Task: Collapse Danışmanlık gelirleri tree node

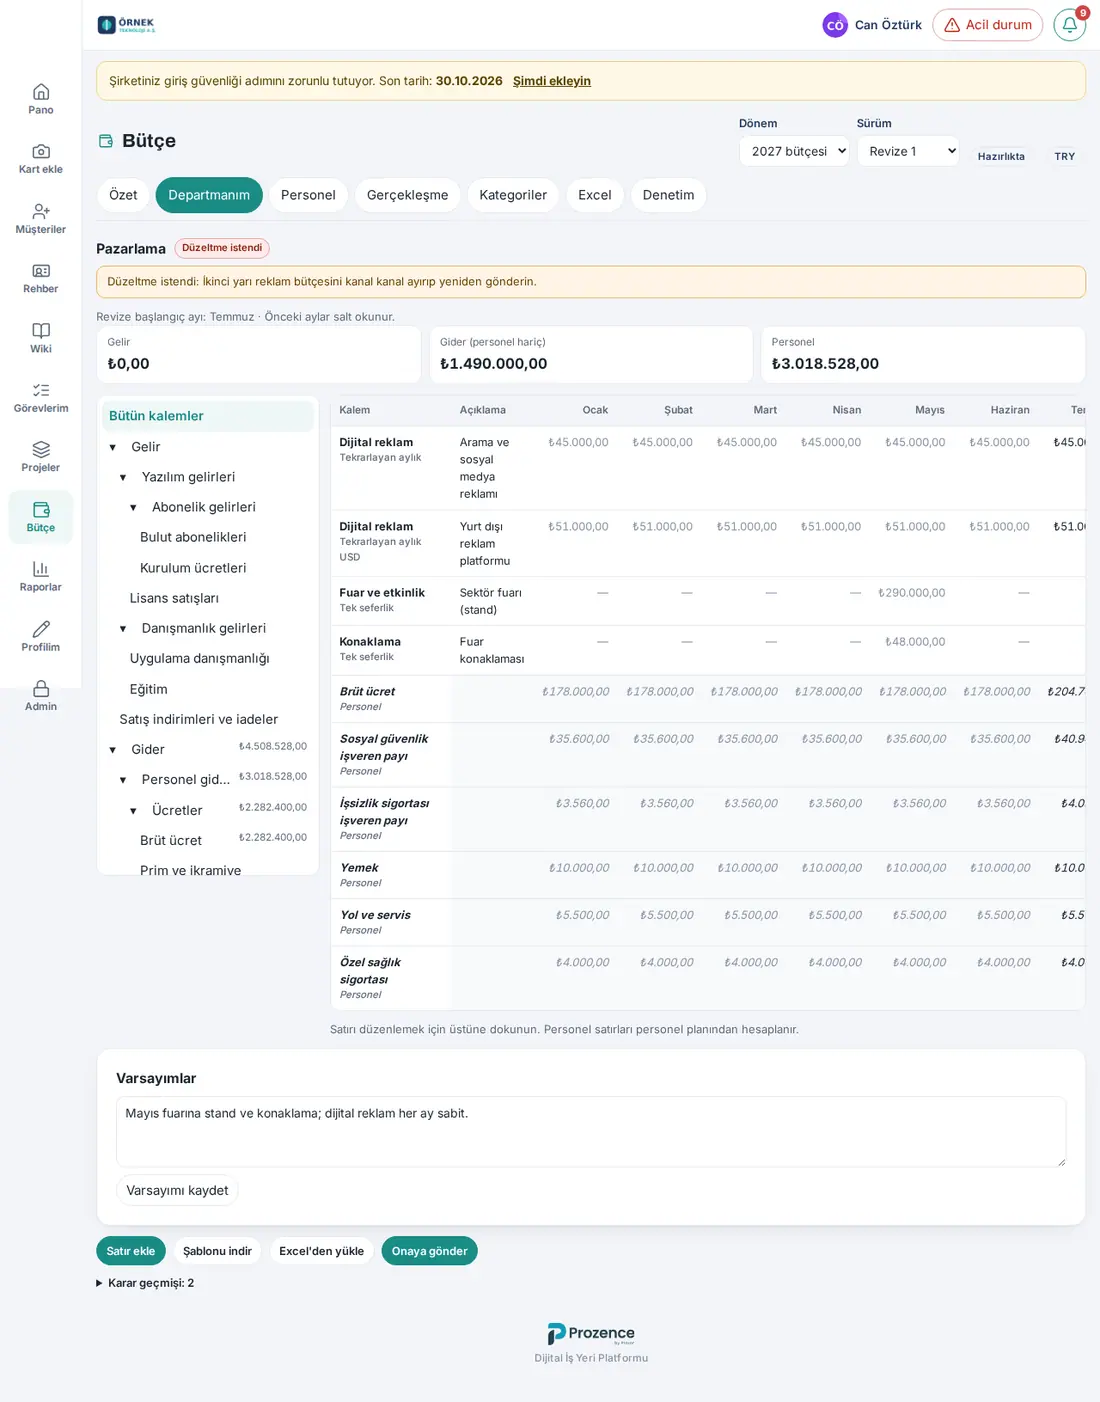Action: pos(123,628)
